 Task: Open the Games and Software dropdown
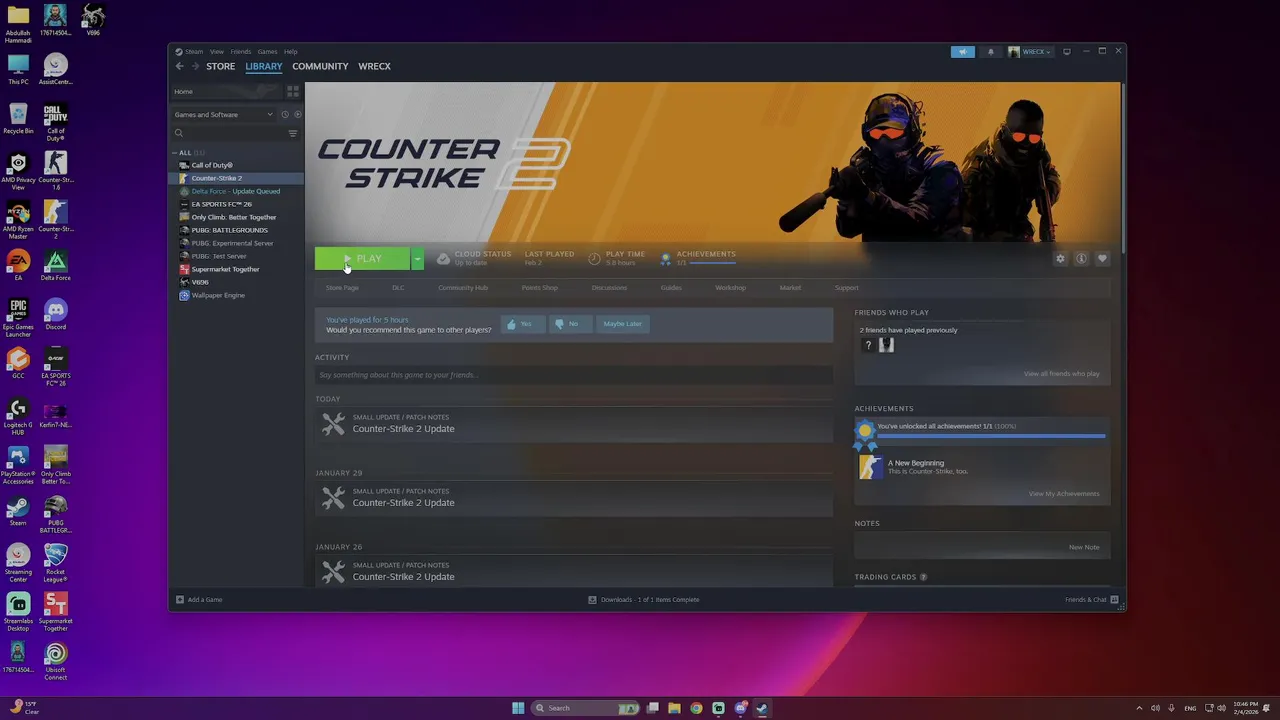[223, 114]
